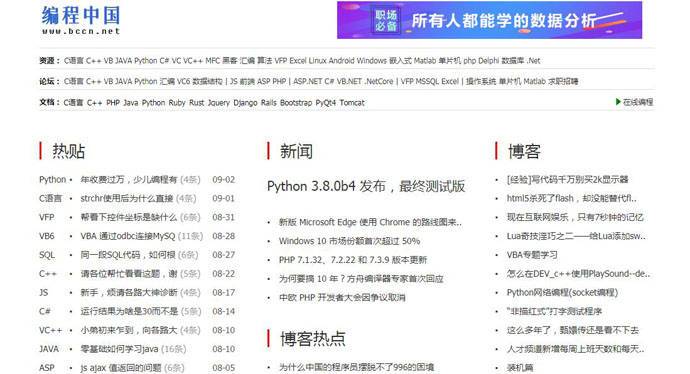Open MSSQL forum in the 论坛 row
690x374 pixels.
coord(427,81)
